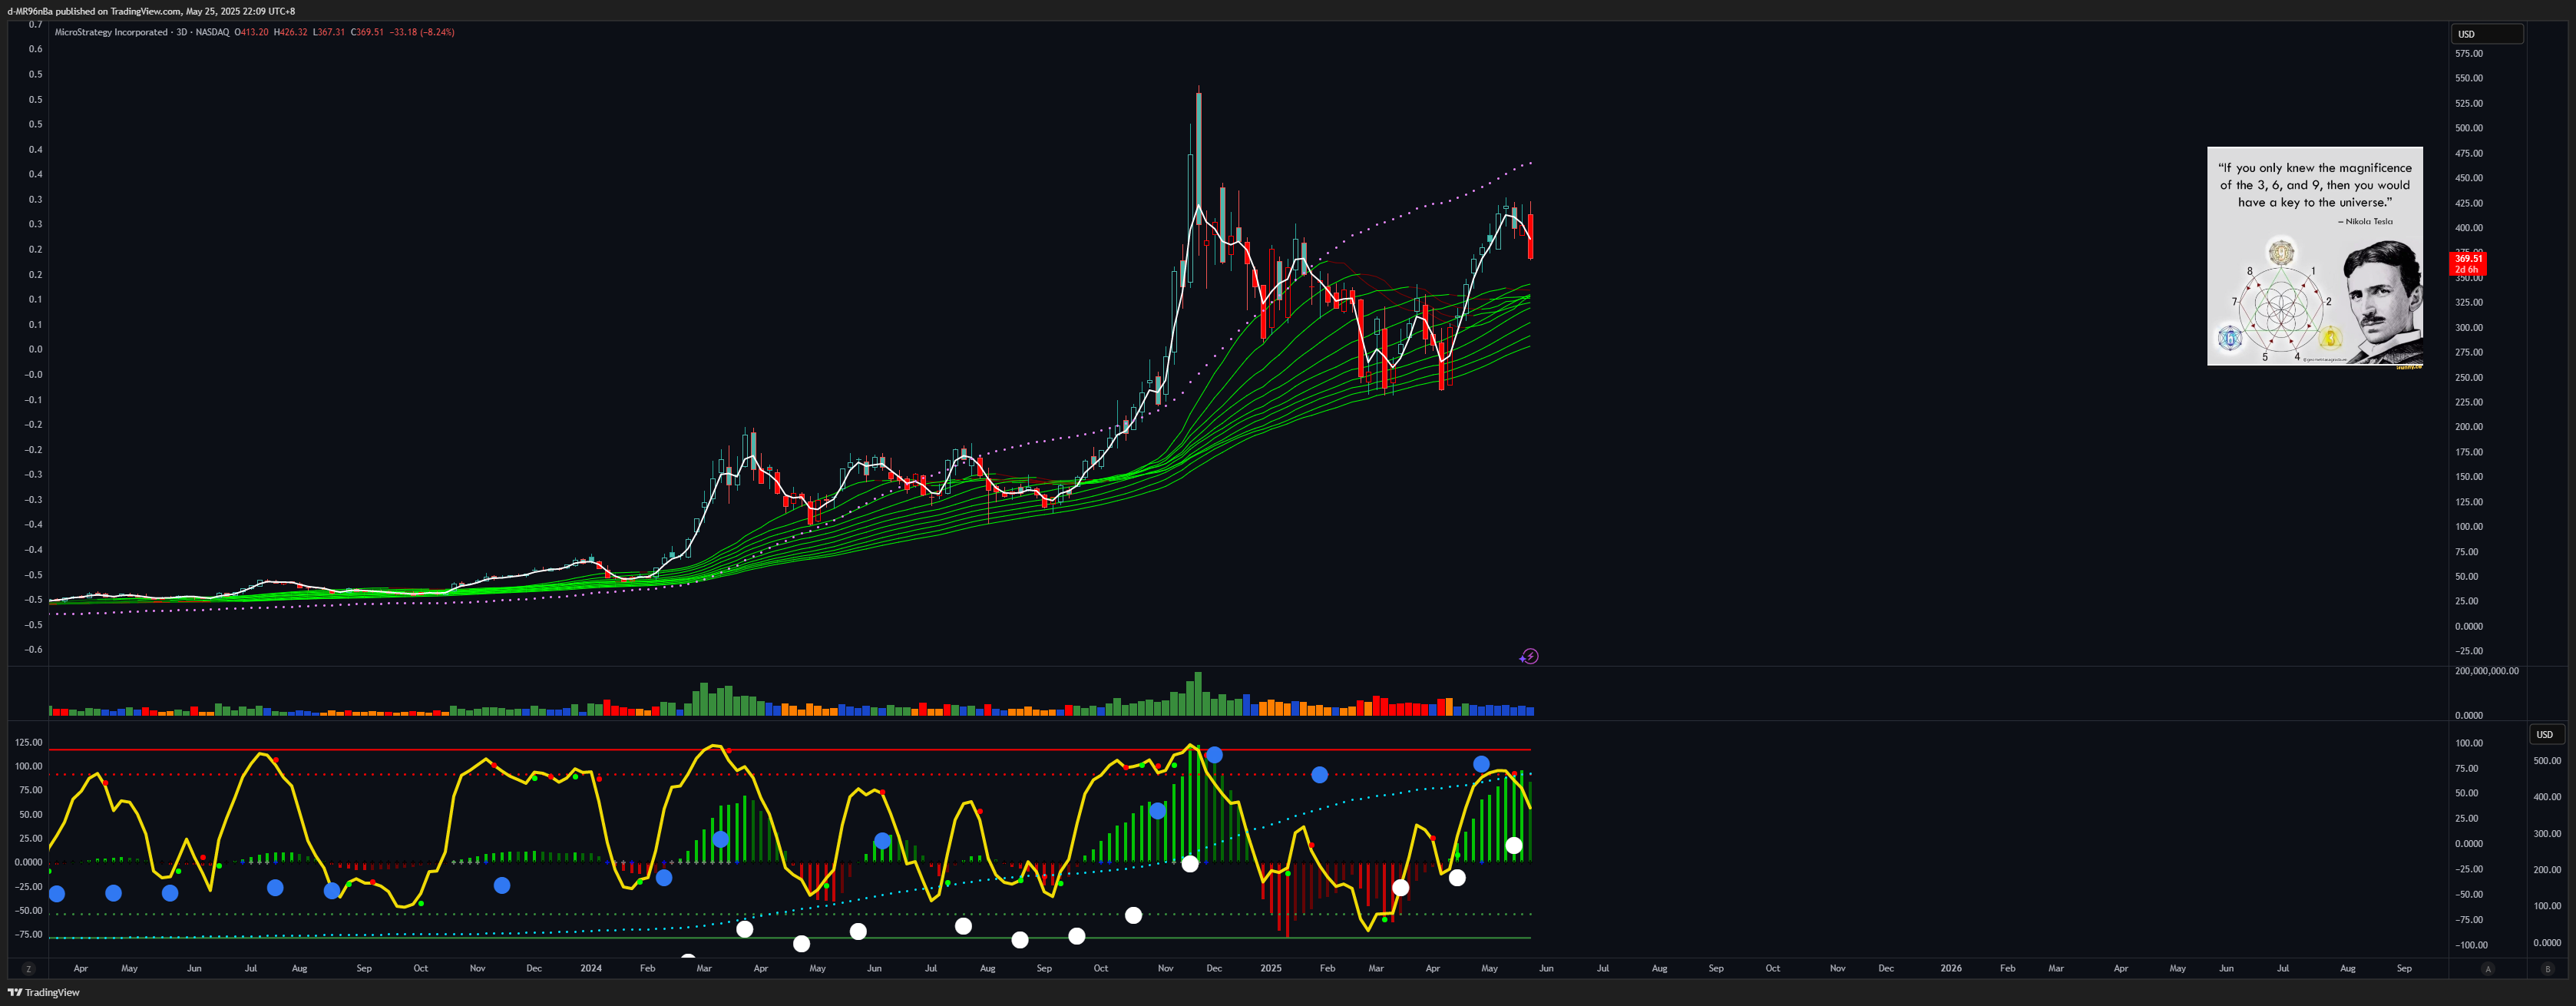Open the USD currency selector on indicator pane

2545,734
